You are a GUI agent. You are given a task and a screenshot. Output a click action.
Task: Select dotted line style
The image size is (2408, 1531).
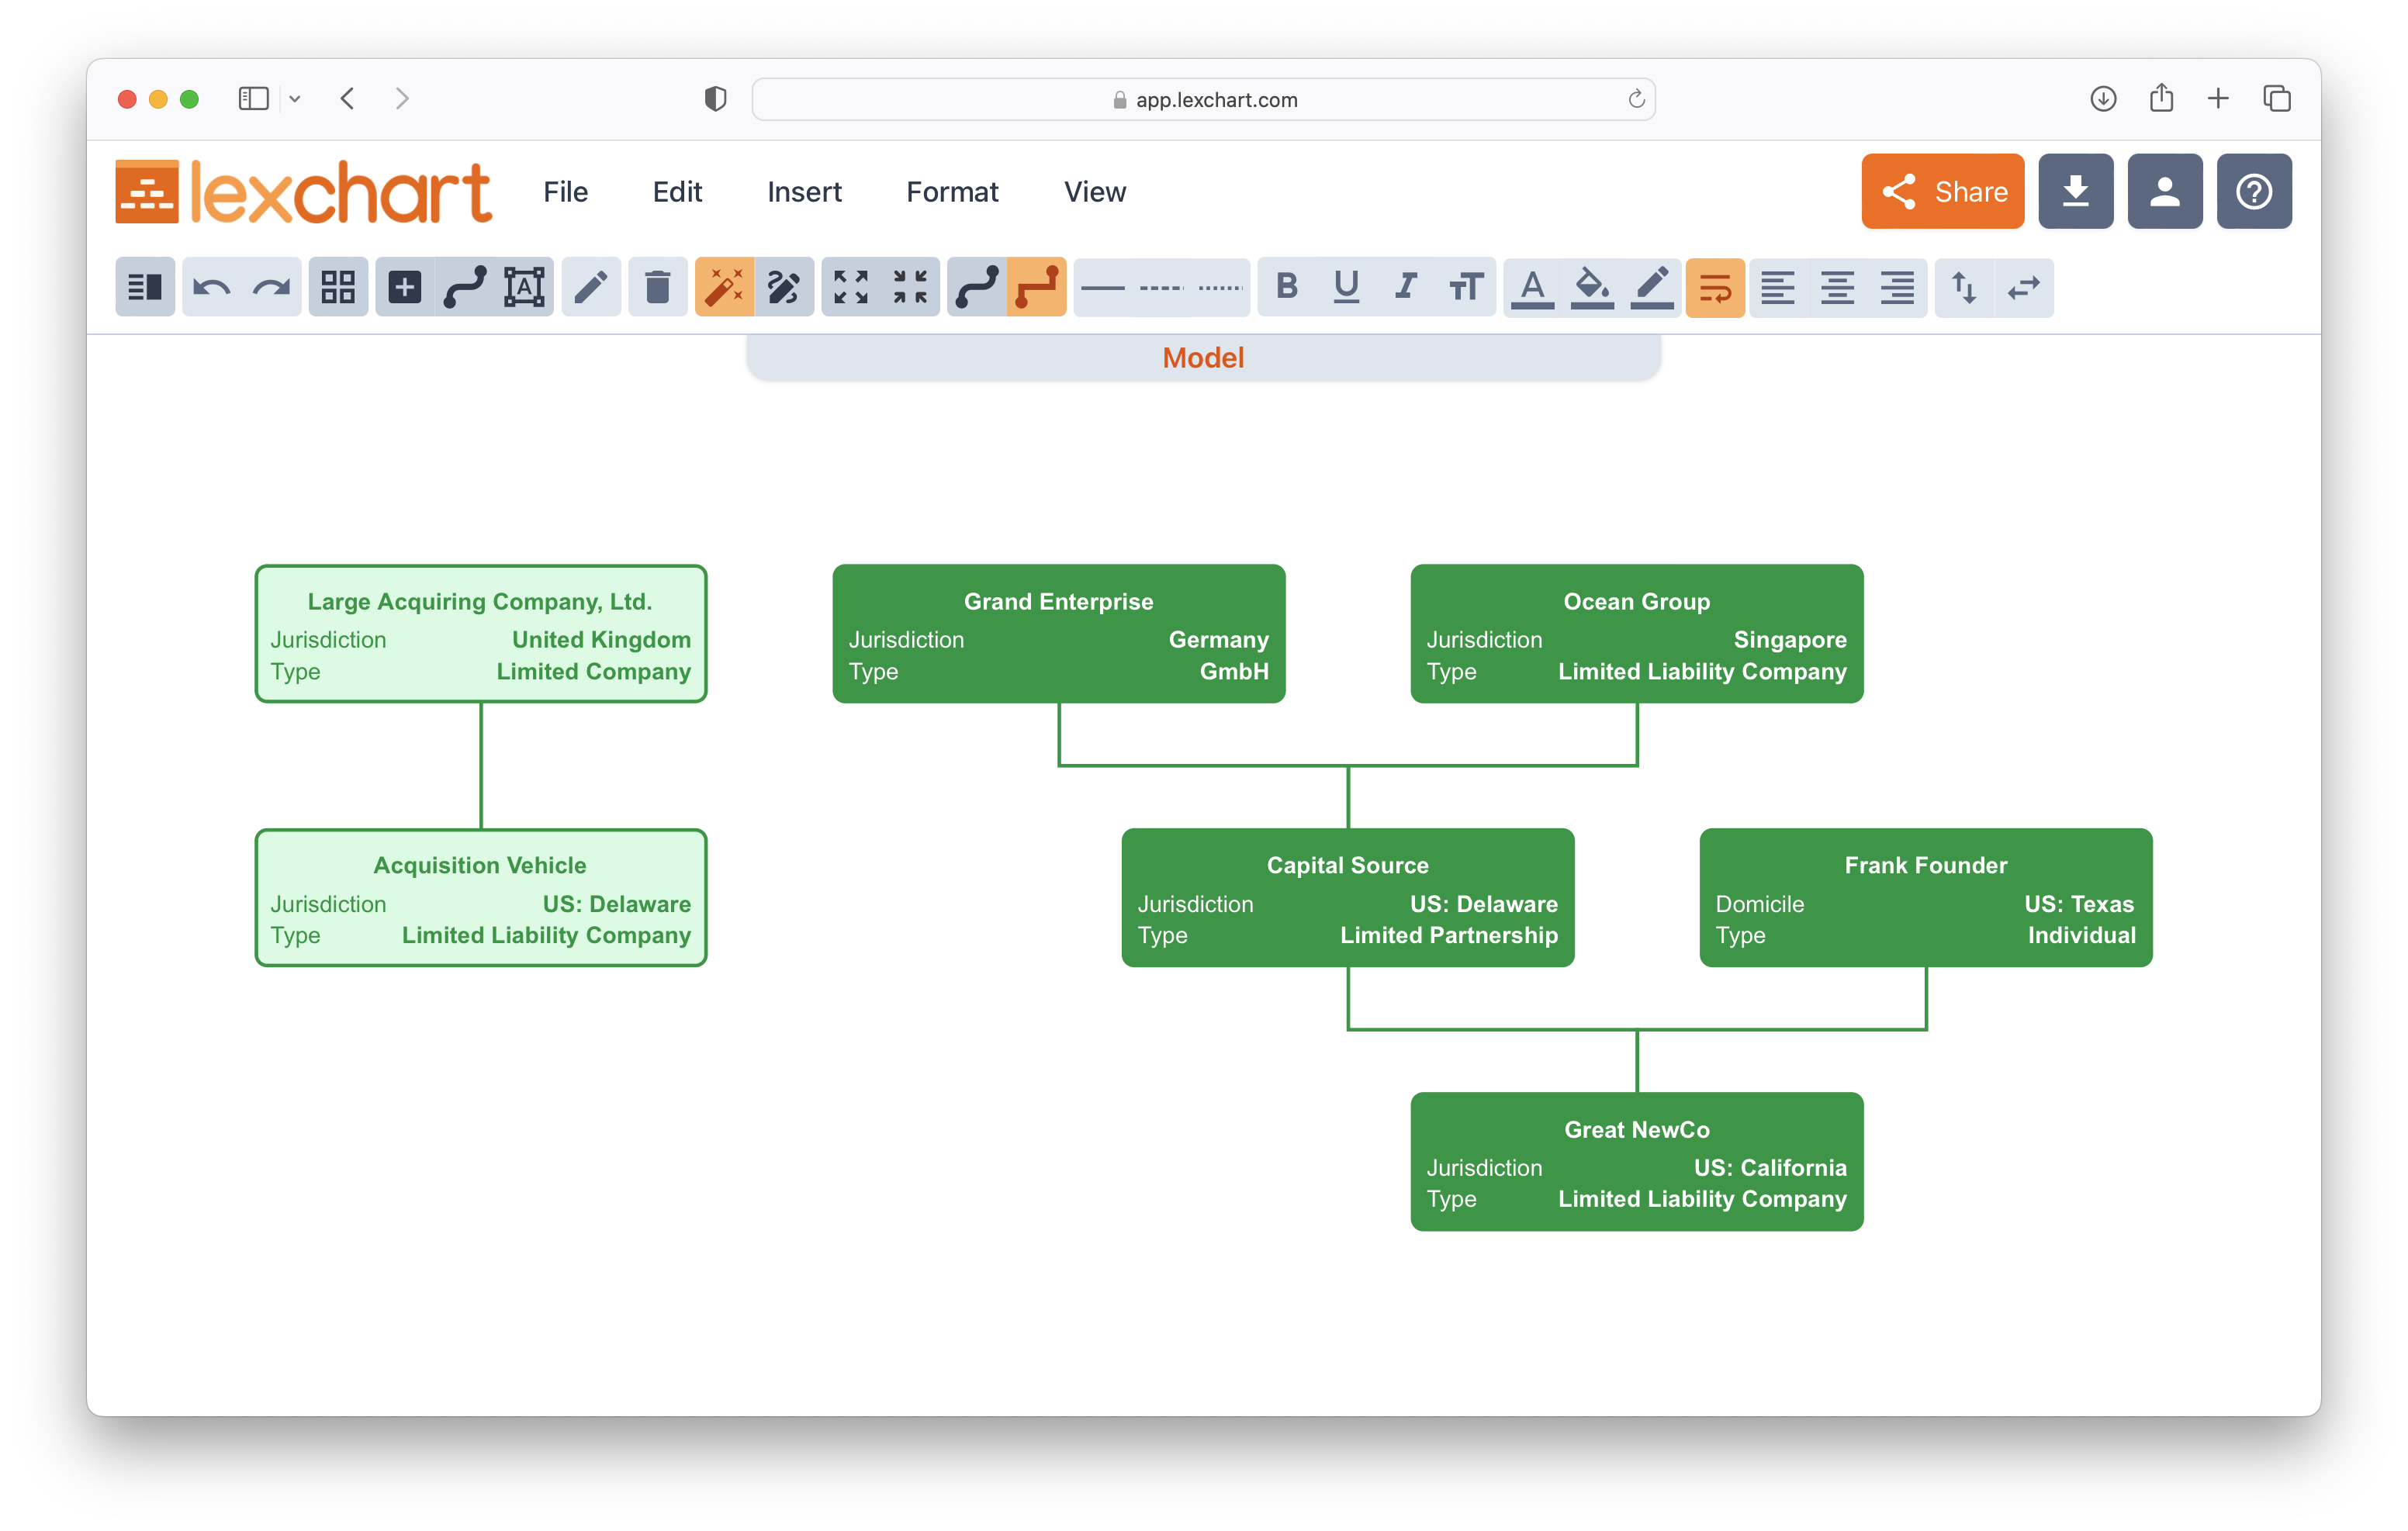pyautogui.click(x=1221, y=288)
